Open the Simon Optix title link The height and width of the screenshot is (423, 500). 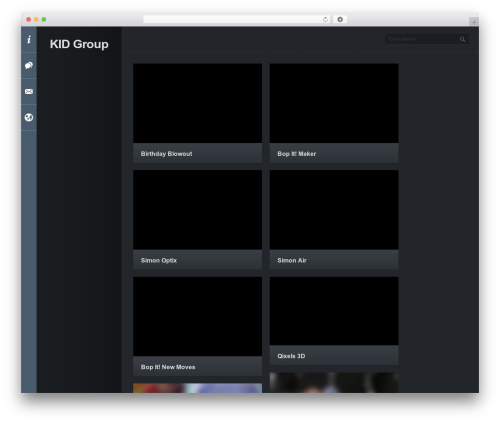(x=159, y=260)
